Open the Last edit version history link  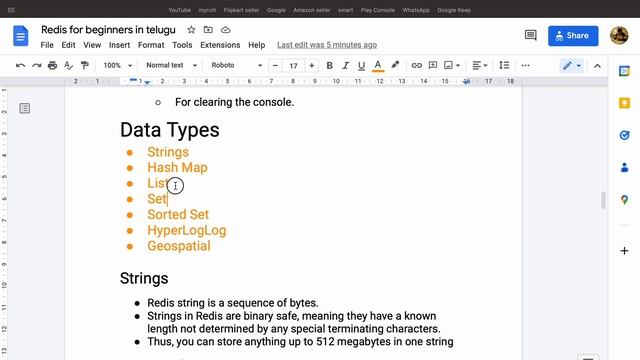(327, 45)
